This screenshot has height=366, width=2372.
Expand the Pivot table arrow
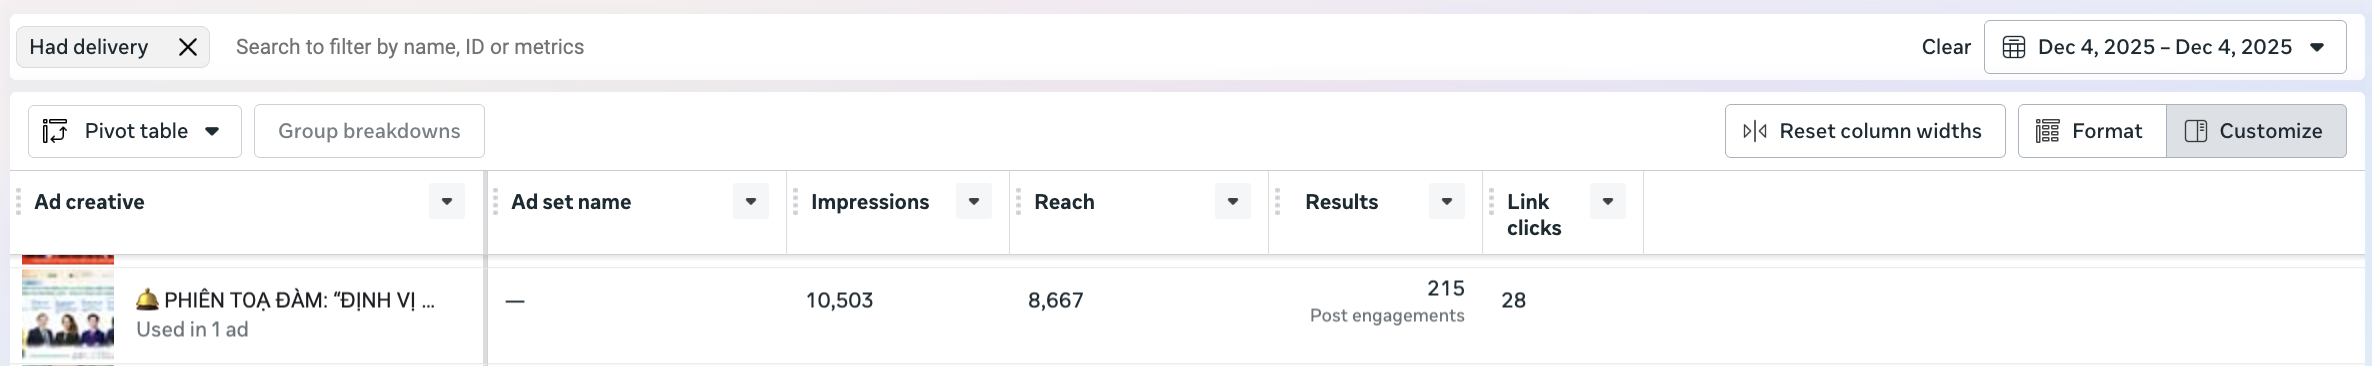212,131
